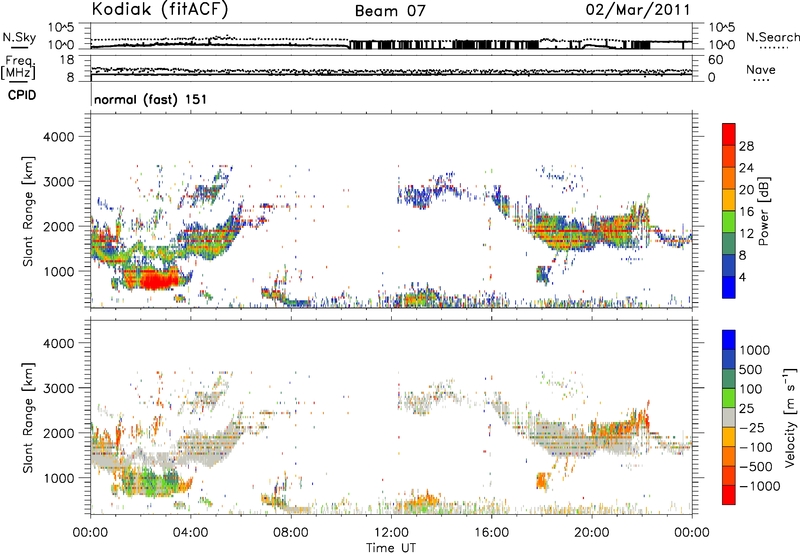The height and width of the screenshot is (554, 800).
Task: Click the "N.Sky" legend label
Action: pyautogui.click(x=19, y=37)
